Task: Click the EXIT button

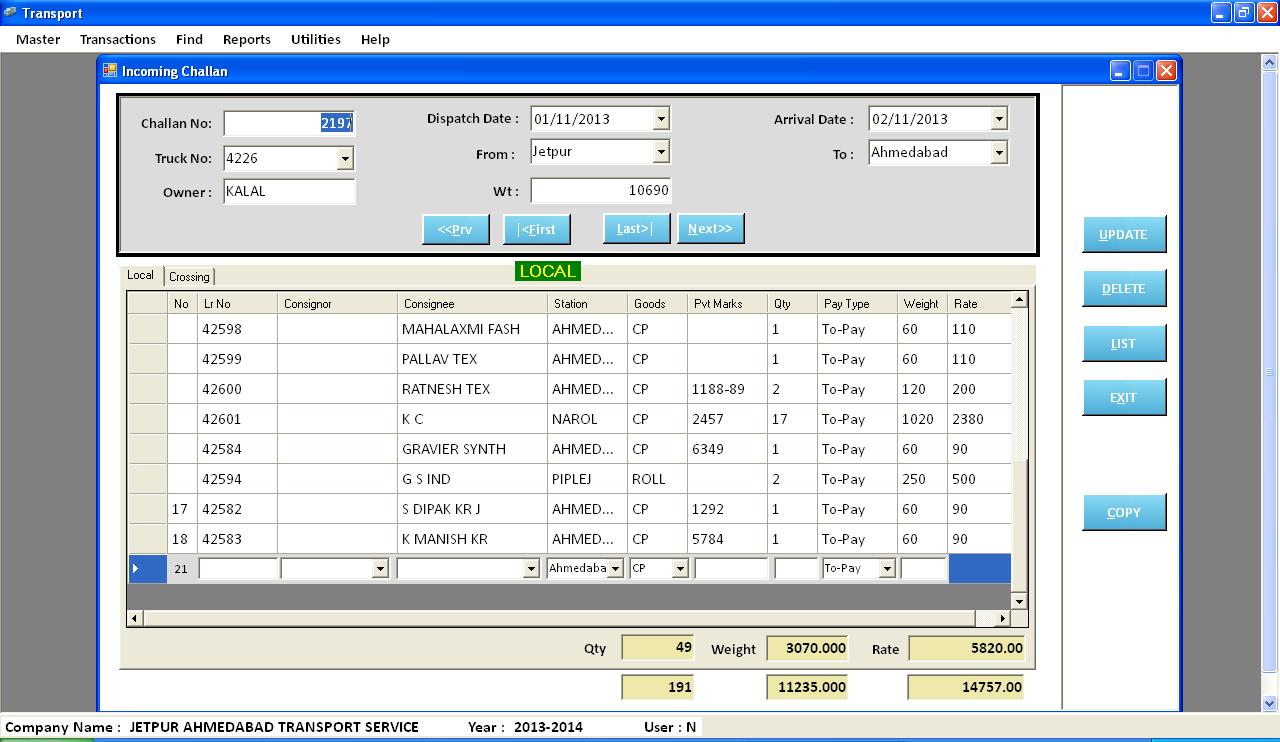Action: 1124,397
